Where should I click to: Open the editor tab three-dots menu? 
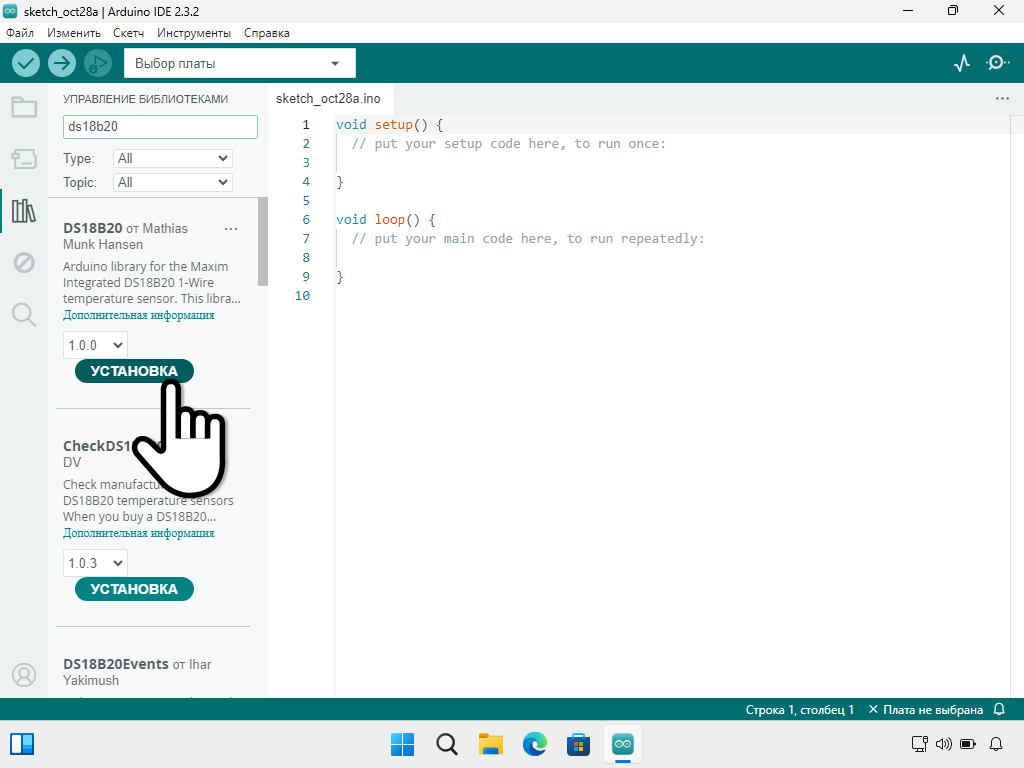(x=1002, y=99)
